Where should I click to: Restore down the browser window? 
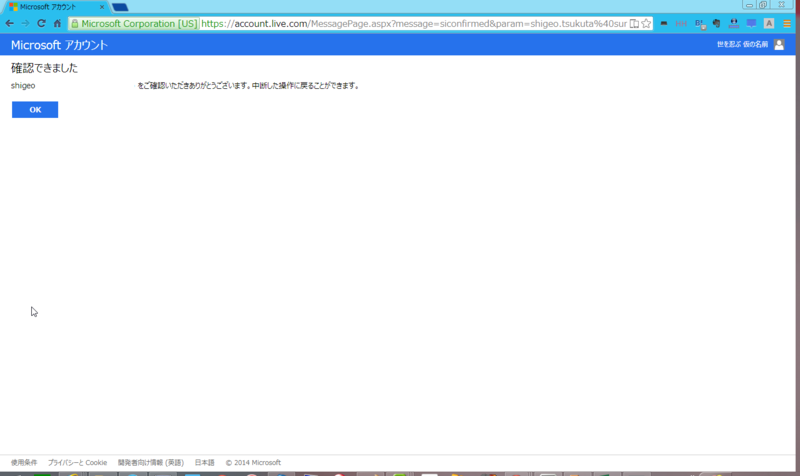point(763,5)
